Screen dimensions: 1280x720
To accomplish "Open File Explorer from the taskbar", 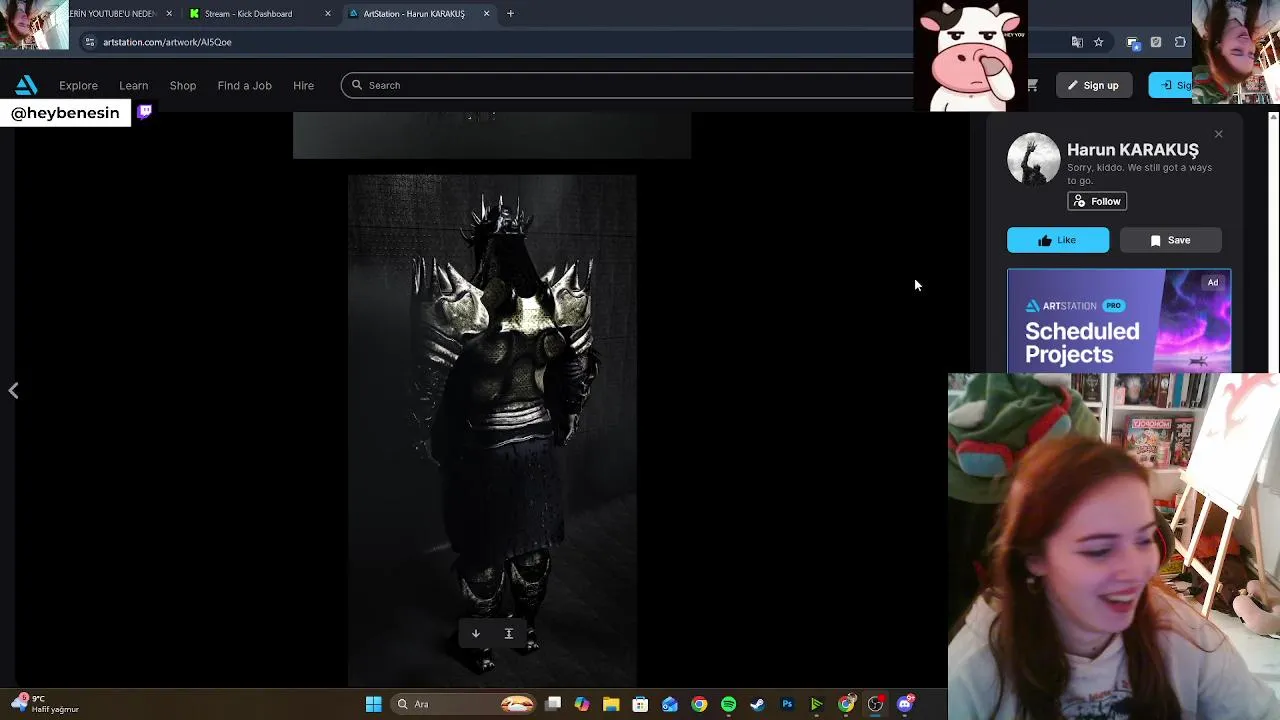I will pyautogui.click(x=611, y=704).
